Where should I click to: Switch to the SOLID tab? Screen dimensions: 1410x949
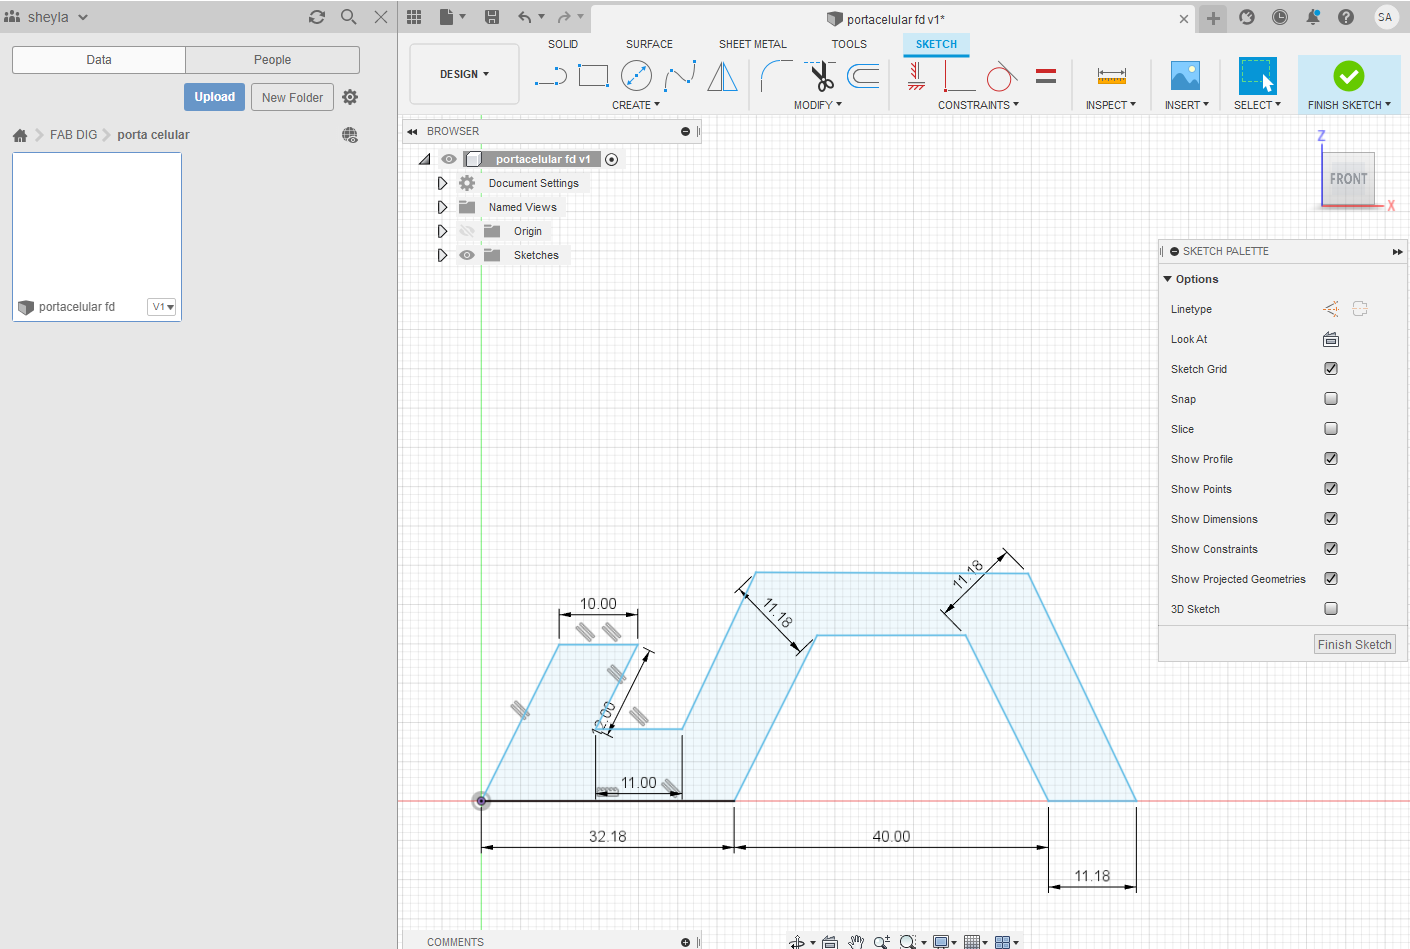pos(563,44)
